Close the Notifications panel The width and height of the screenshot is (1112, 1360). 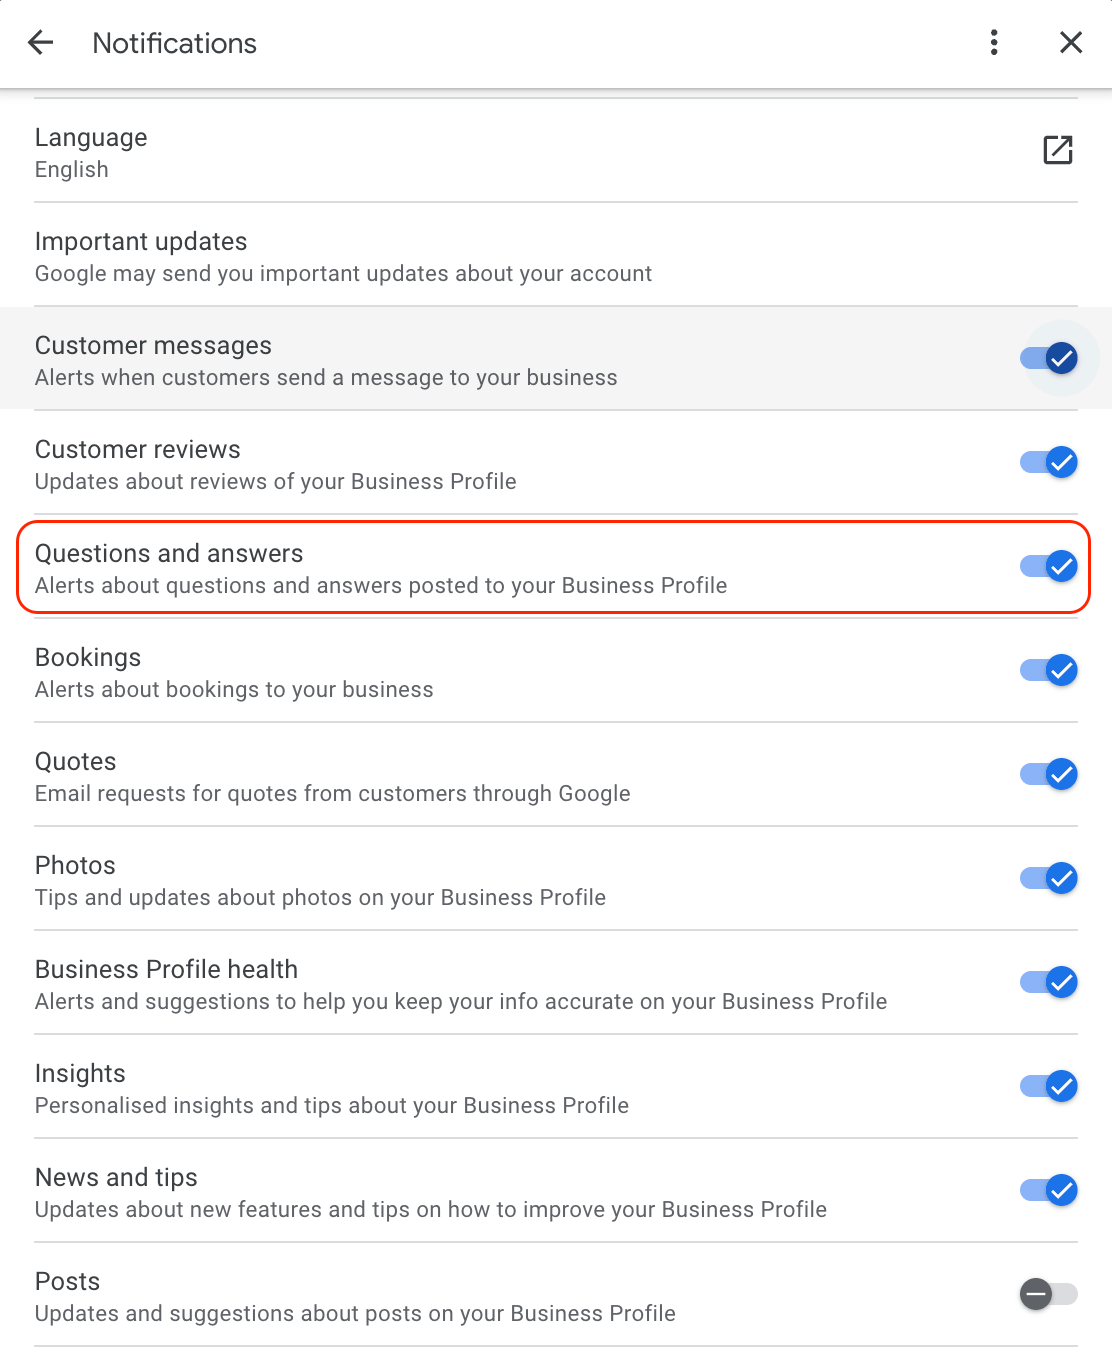click(1070, 43)
